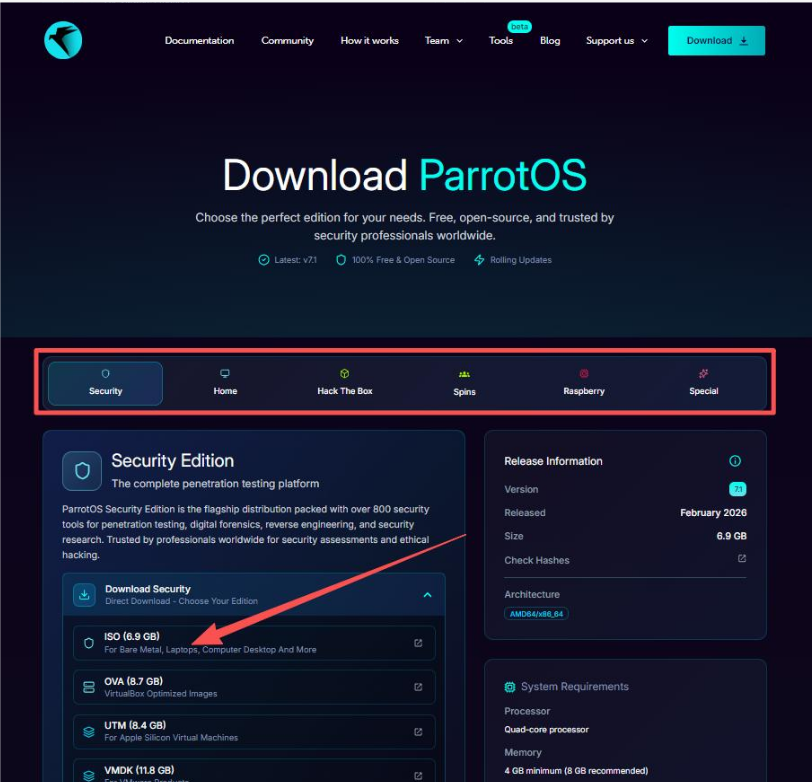Collapse the Download Security section chevron
Screen dimensions: 812x782
[427, 595]
